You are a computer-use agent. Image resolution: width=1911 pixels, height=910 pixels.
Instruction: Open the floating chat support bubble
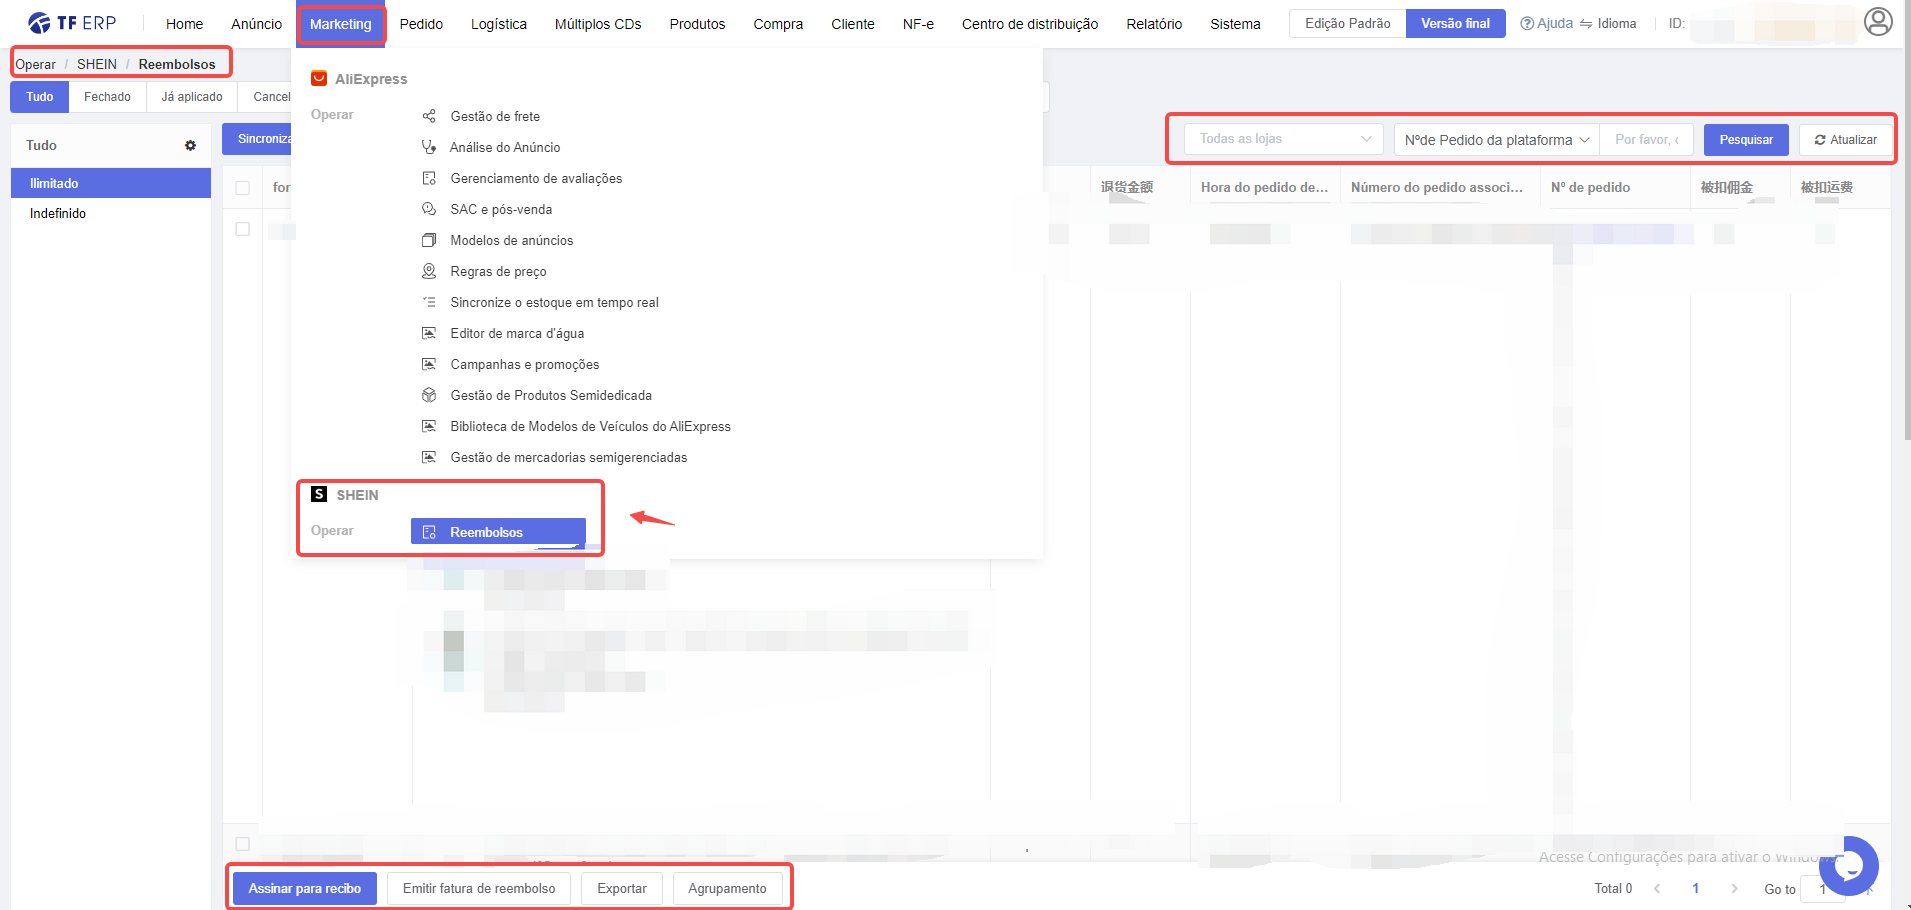click(x=1849, y=865)
